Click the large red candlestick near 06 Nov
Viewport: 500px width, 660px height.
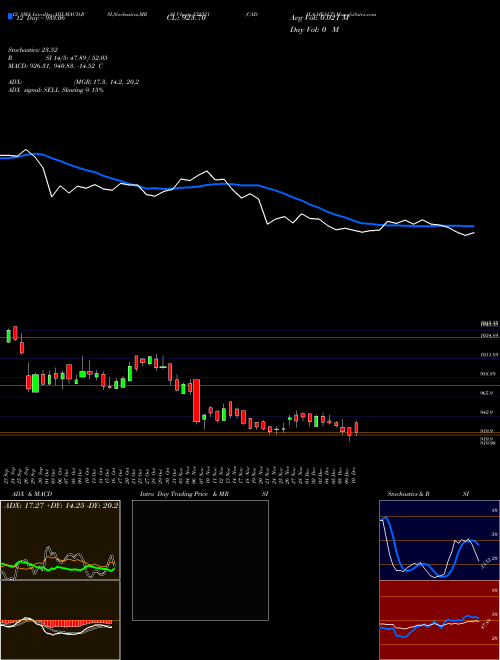click(197, 401)
